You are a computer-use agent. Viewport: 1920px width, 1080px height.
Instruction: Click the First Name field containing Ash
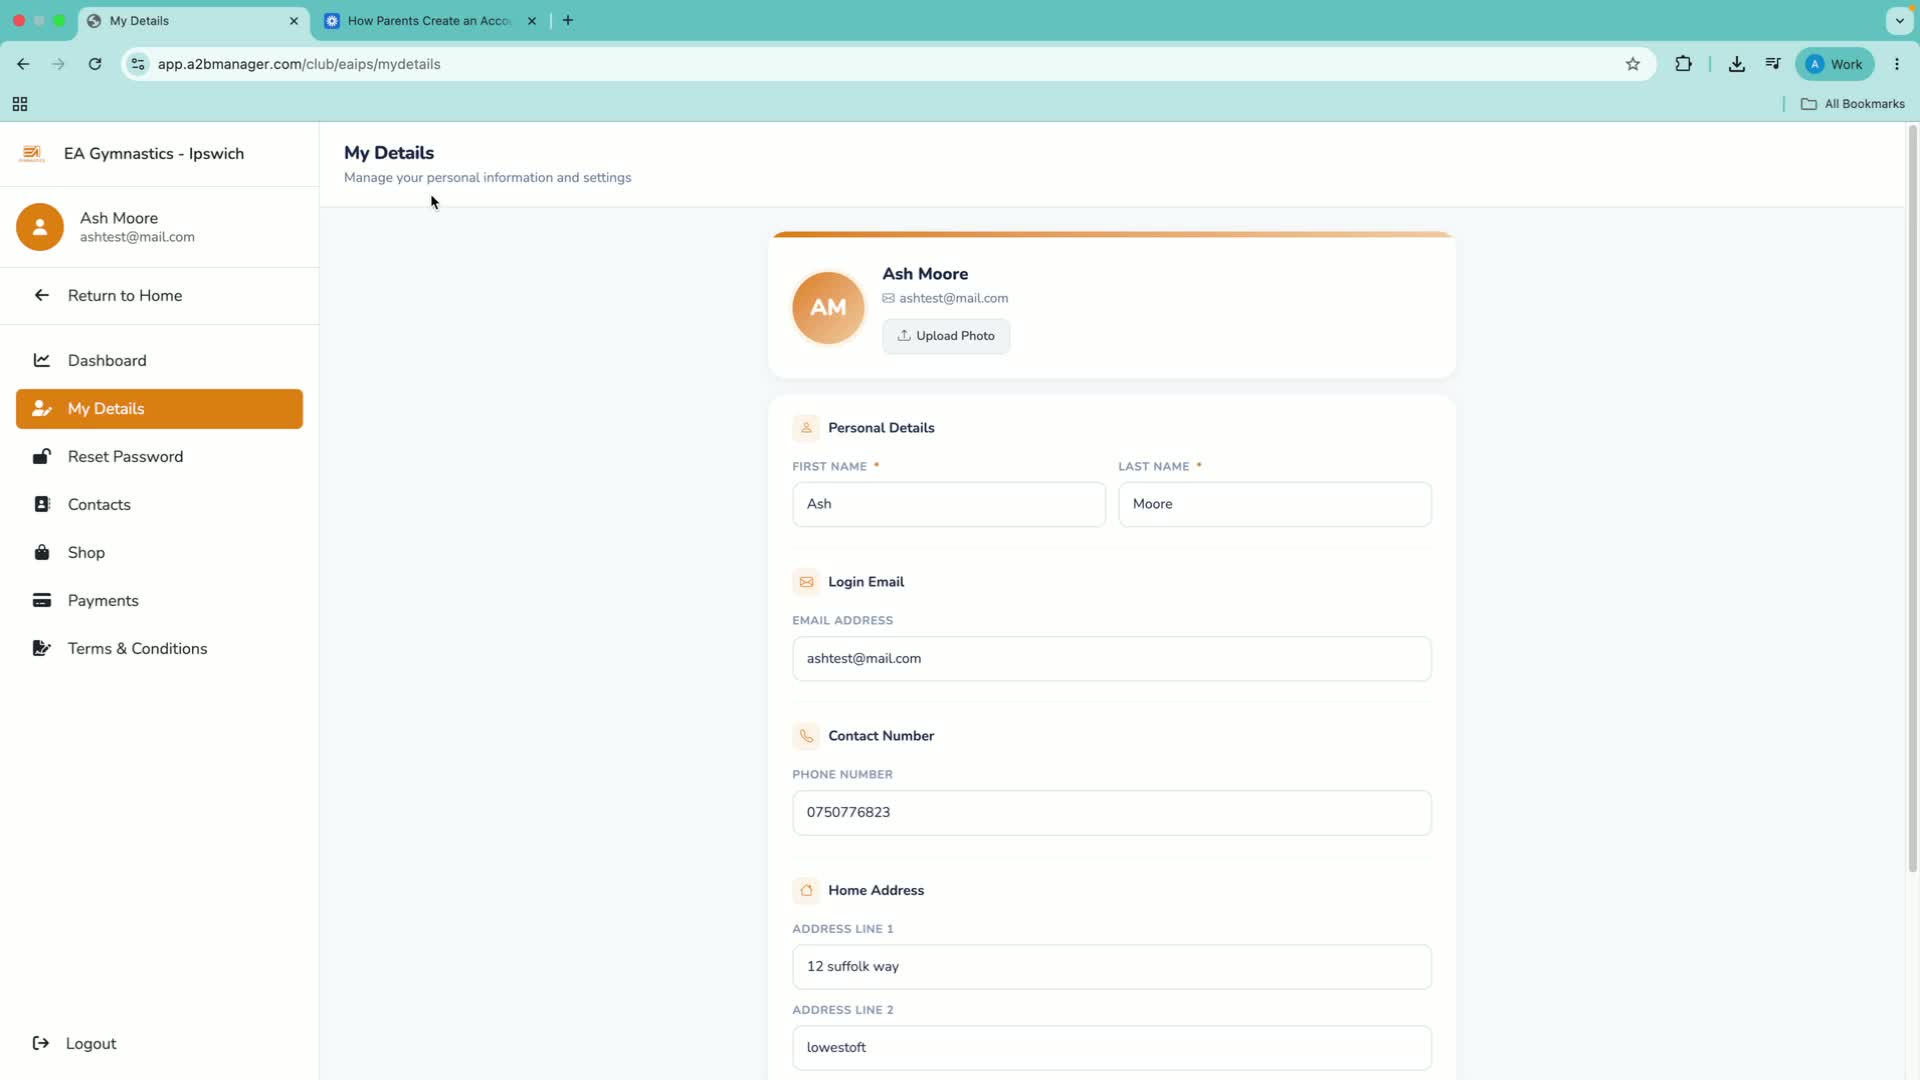[x=949, y=504]
